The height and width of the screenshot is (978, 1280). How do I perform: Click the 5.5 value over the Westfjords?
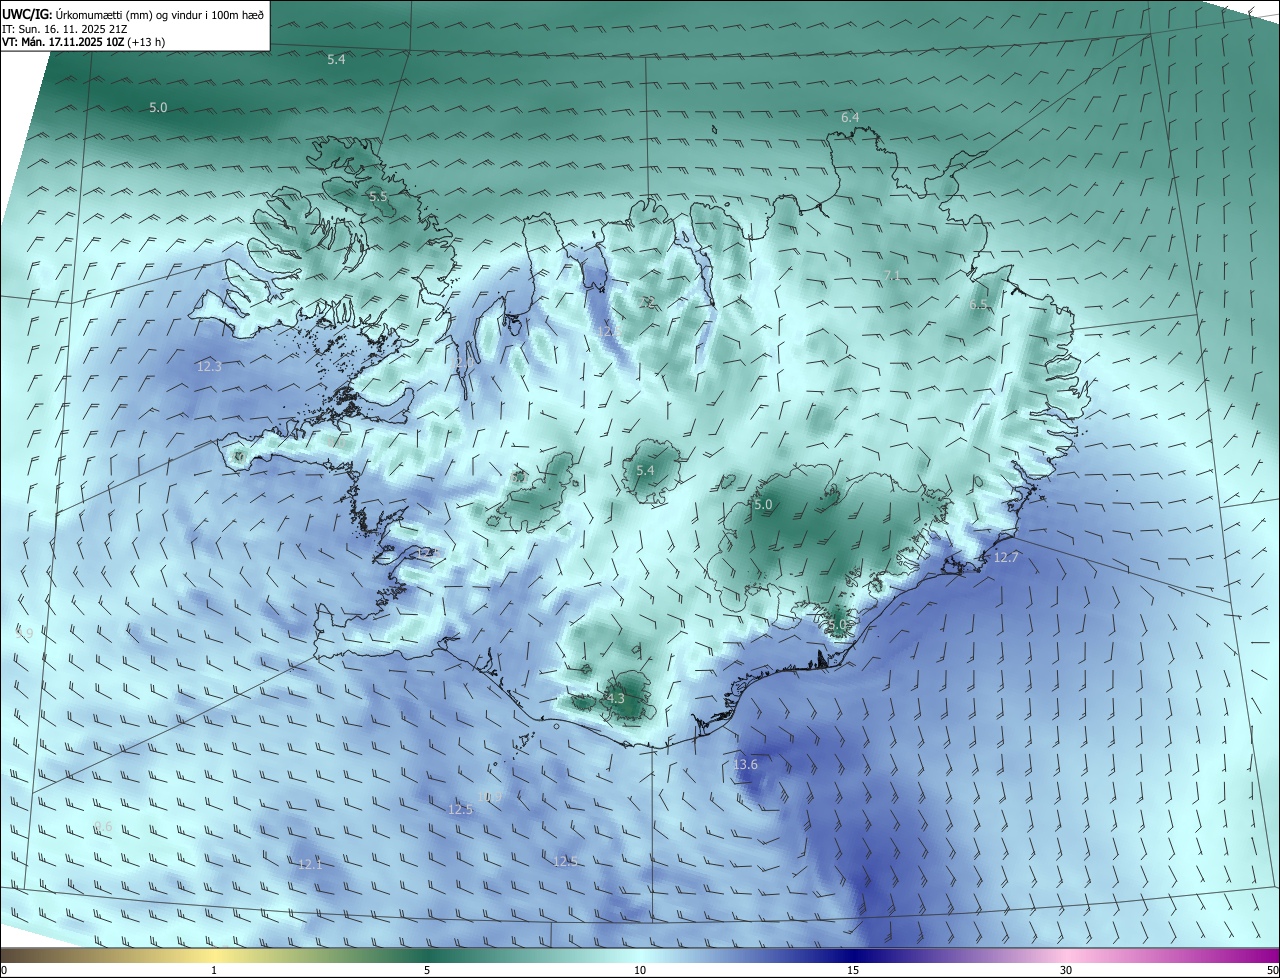pyautogui.click(x=377, y=197)
